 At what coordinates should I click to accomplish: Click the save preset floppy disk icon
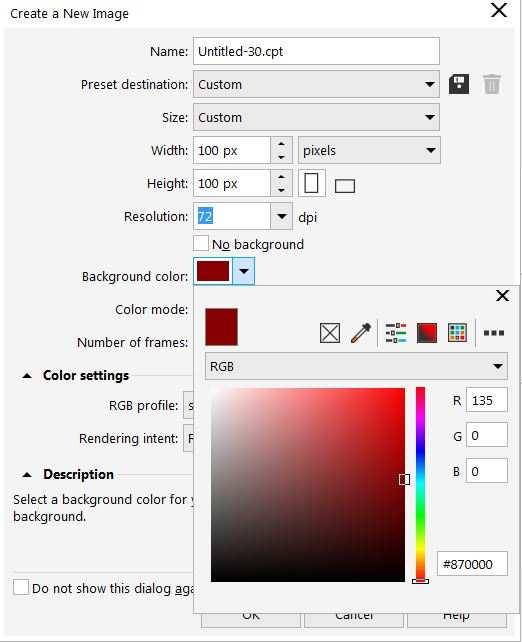(459, 84)
